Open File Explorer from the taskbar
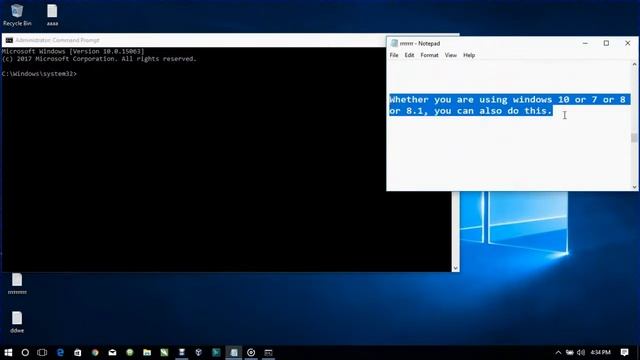640x360 pixels. [x=147, y=352]
